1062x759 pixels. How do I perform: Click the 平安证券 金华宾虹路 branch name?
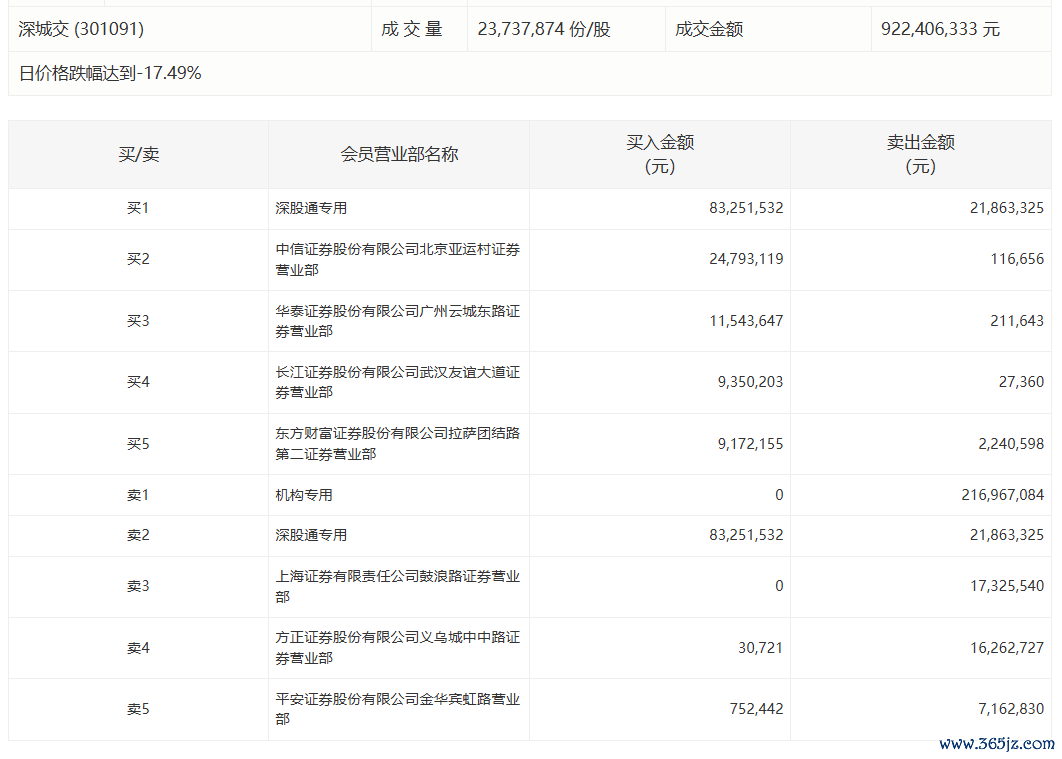pyautogui.click(x=398, y=709)
